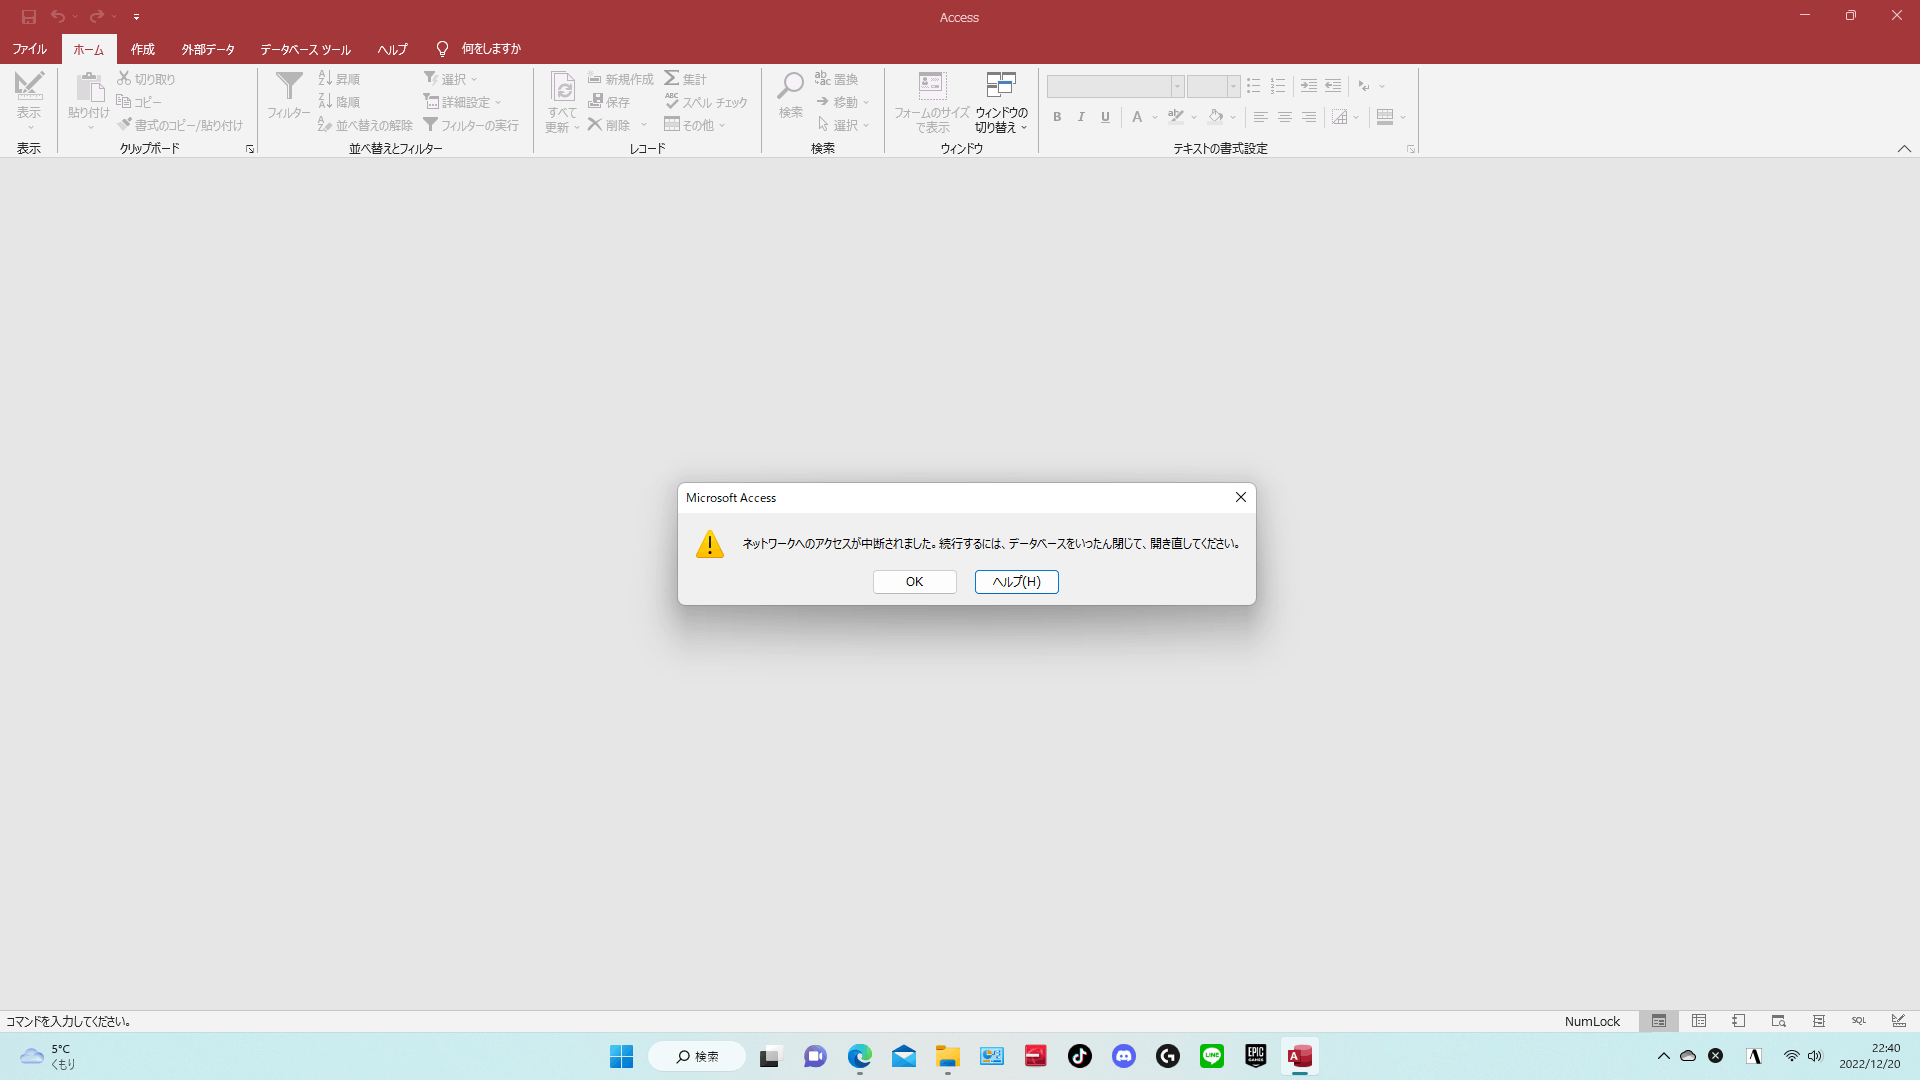The width and height of the screenshot is (1920, 1080).
Task: Click 昇順 ascending sort
Action: pos(339,79)
